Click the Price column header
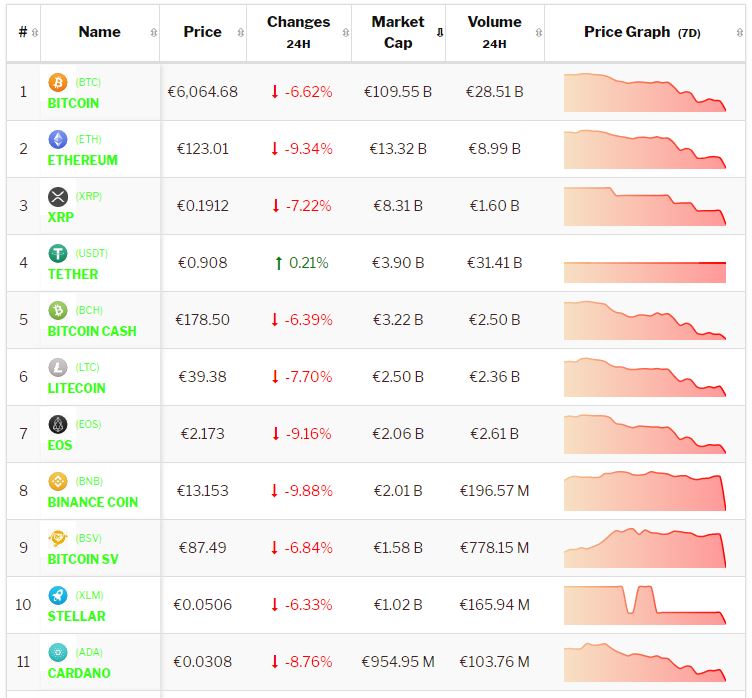This screenshot has width=752, height=698. coord(202,32)
